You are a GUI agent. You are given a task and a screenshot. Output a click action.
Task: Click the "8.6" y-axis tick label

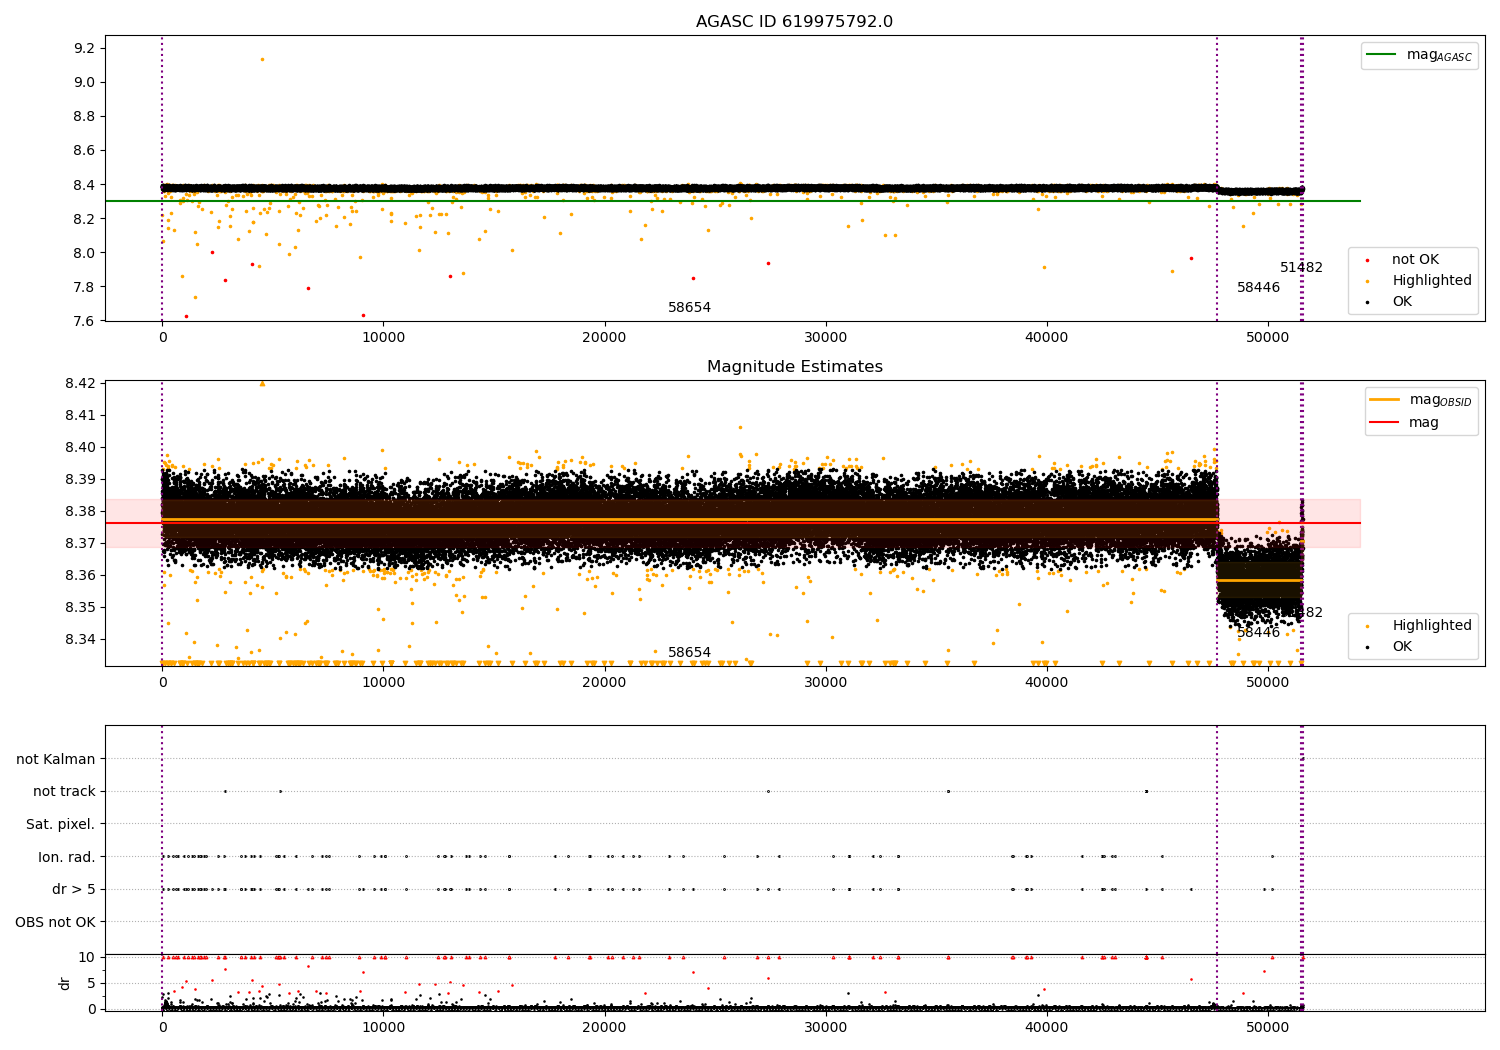click(85, 151)
